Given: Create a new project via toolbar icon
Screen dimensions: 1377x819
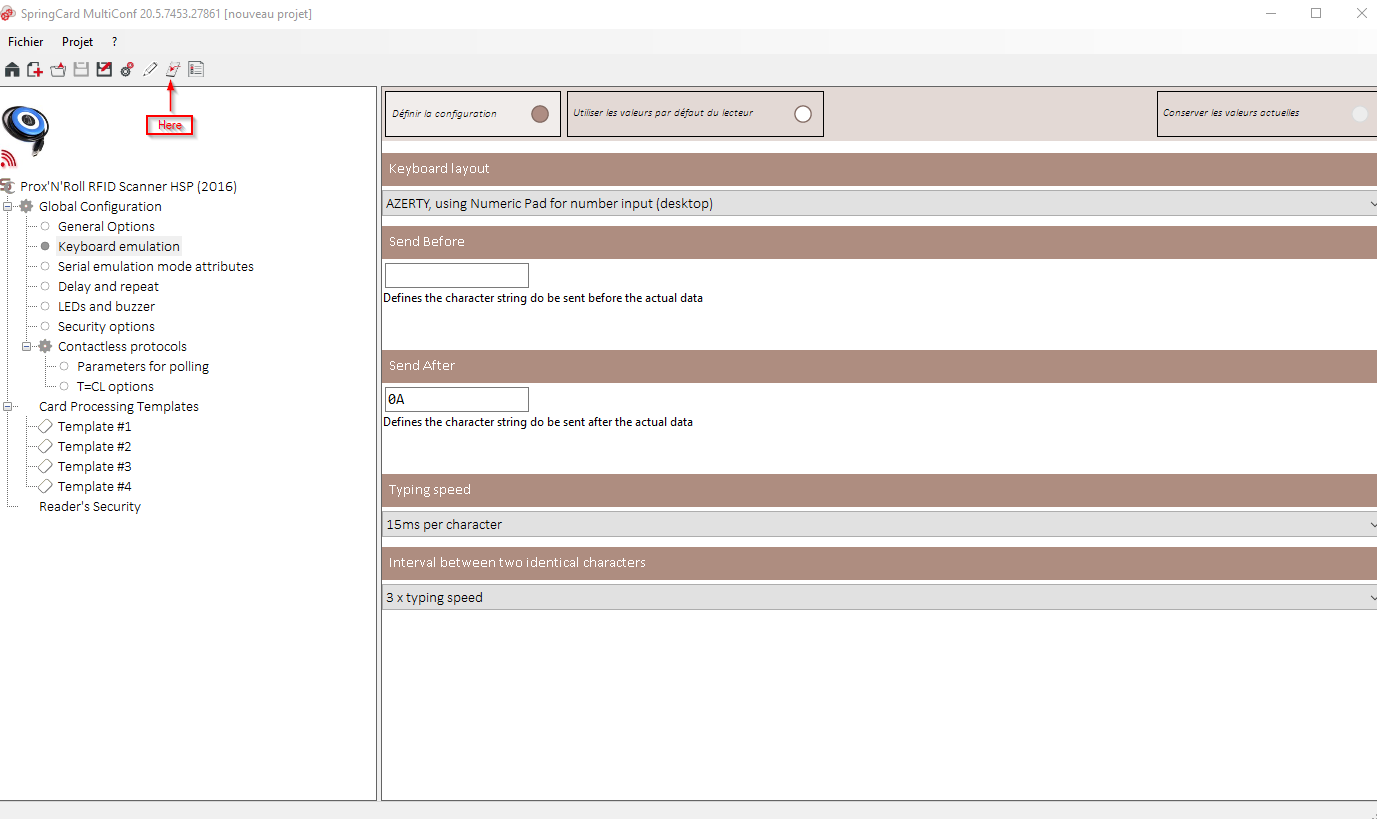Looking at the screenshot, I should 34,69.
